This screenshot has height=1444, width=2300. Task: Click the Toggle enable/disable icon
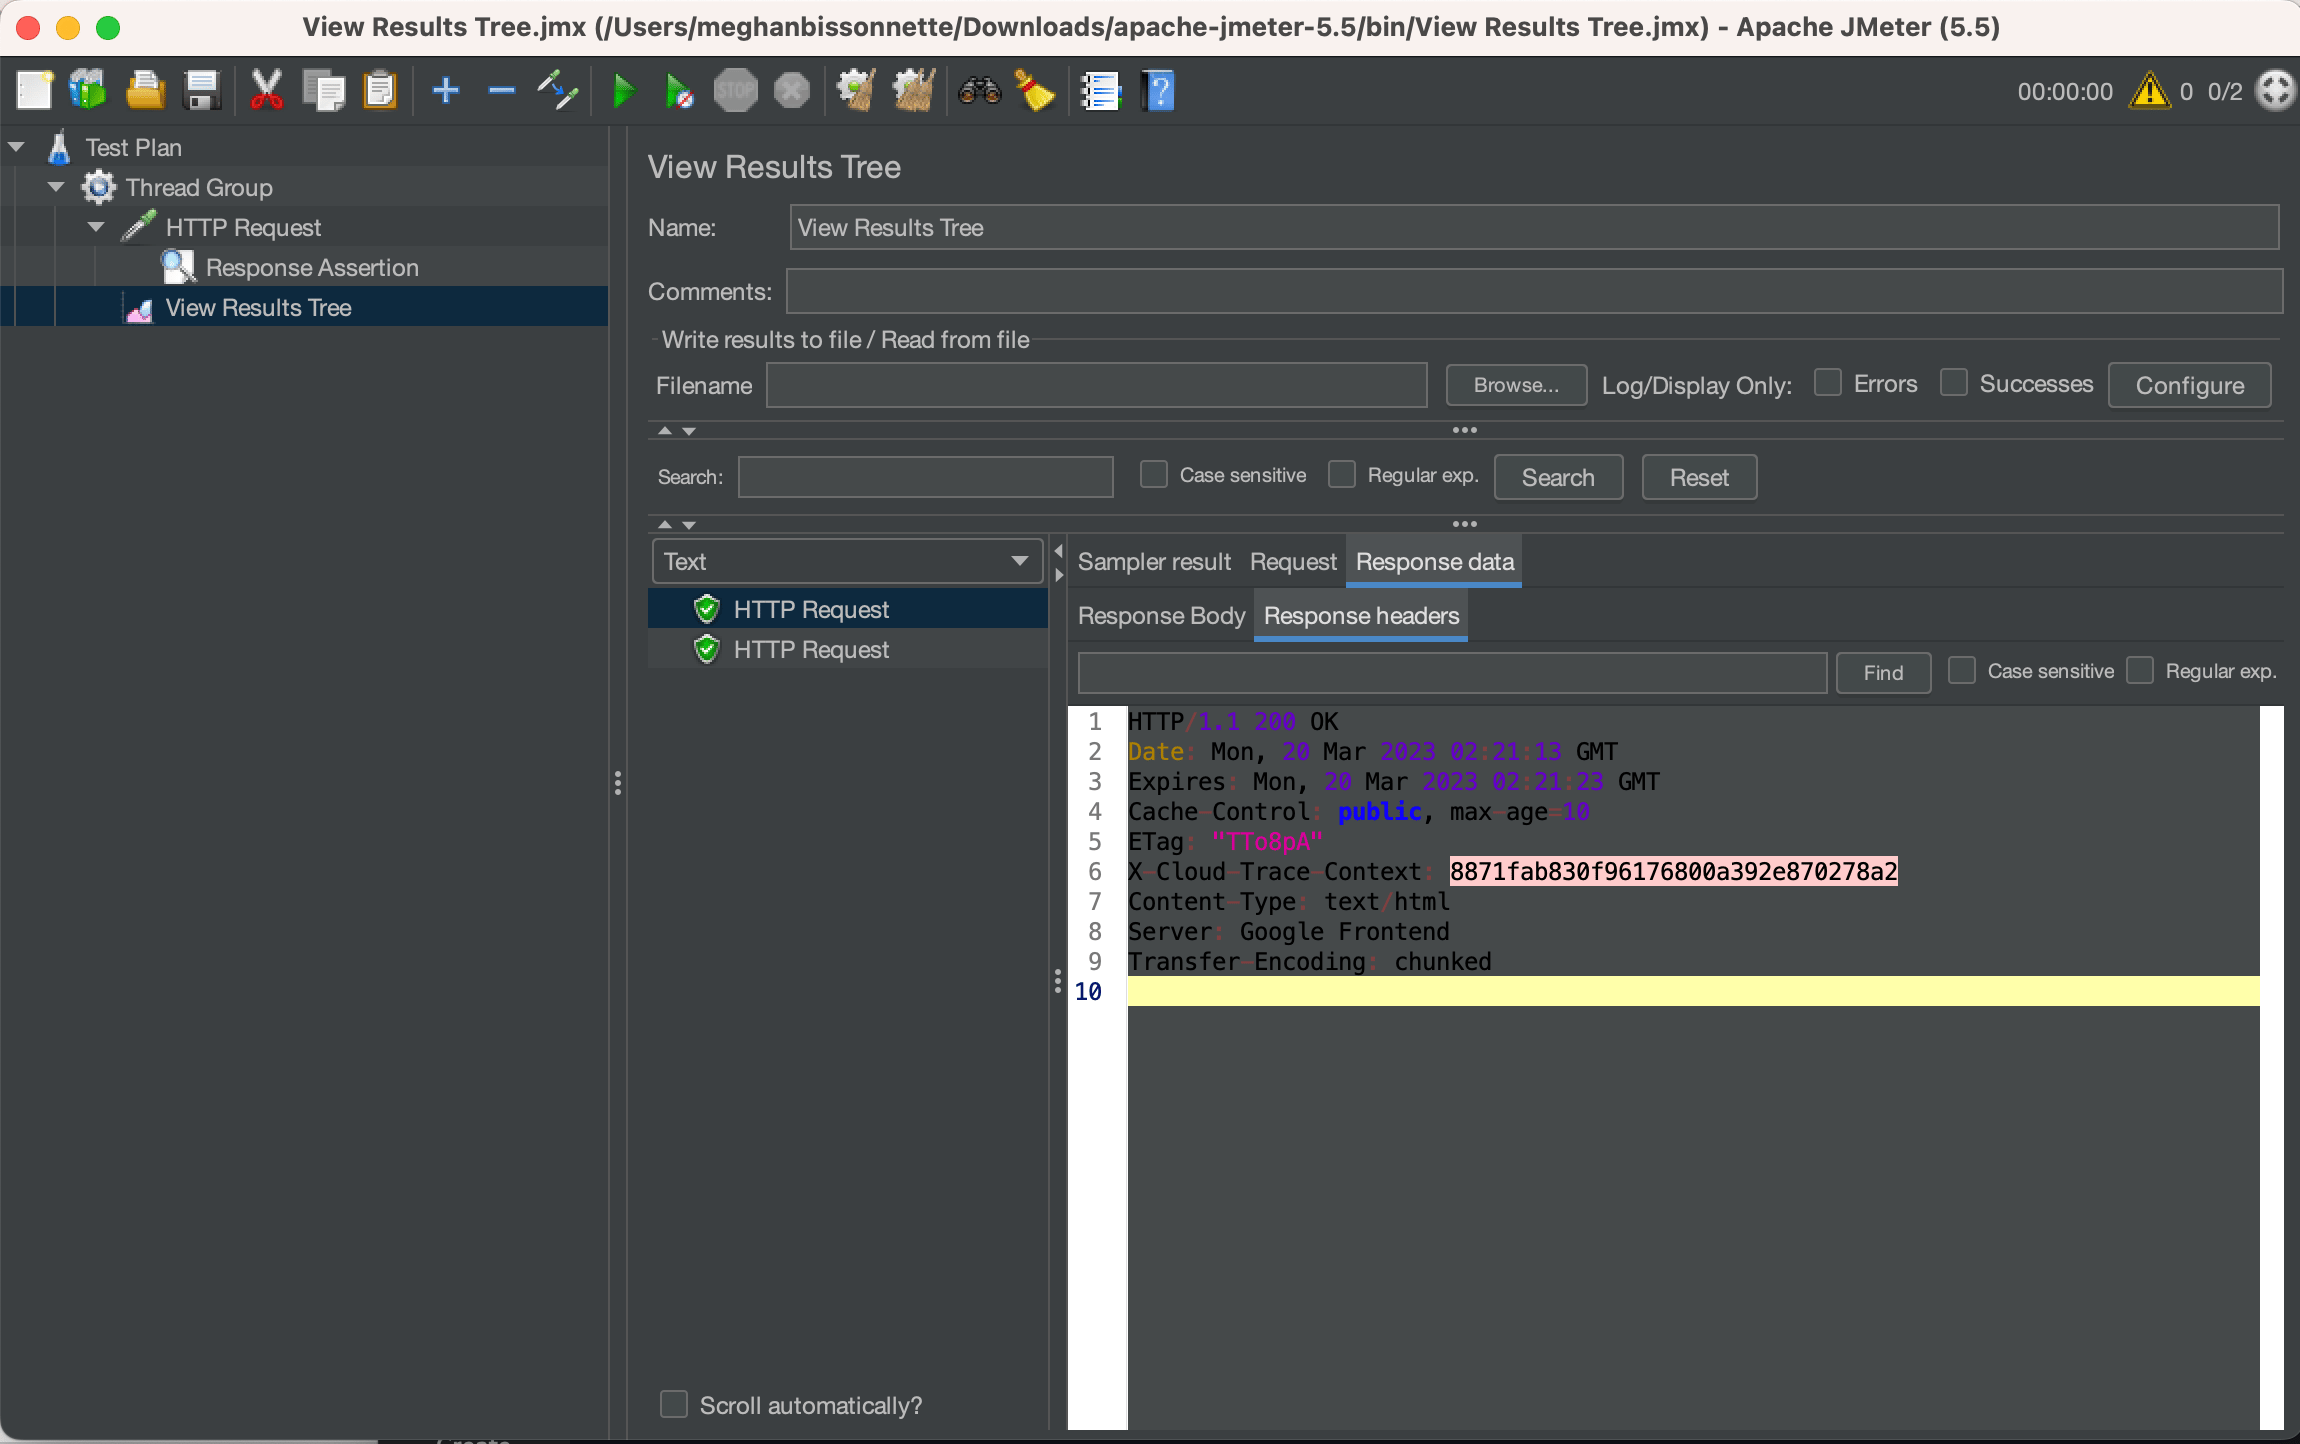pyautogui.click(x=558, y=91)
